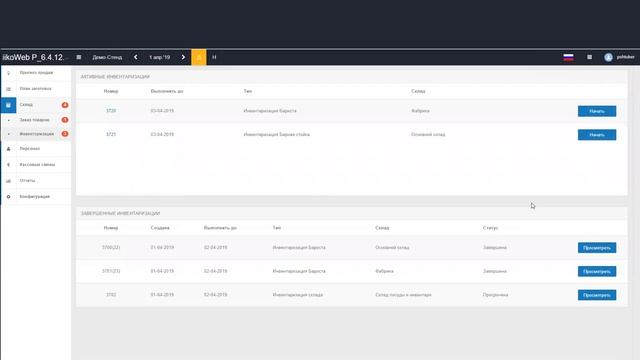
Task: Click the iikoWeb logo title
Action: (33, 57)
